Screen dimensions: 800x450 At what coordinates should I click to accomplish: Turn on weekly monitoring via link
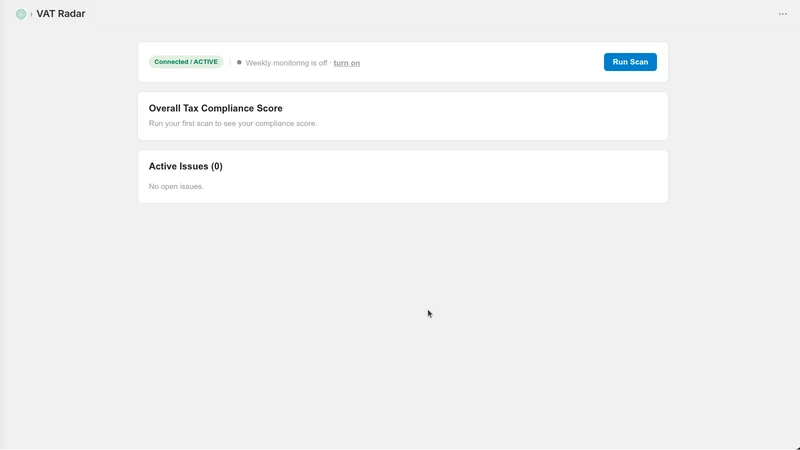[346, 63]
